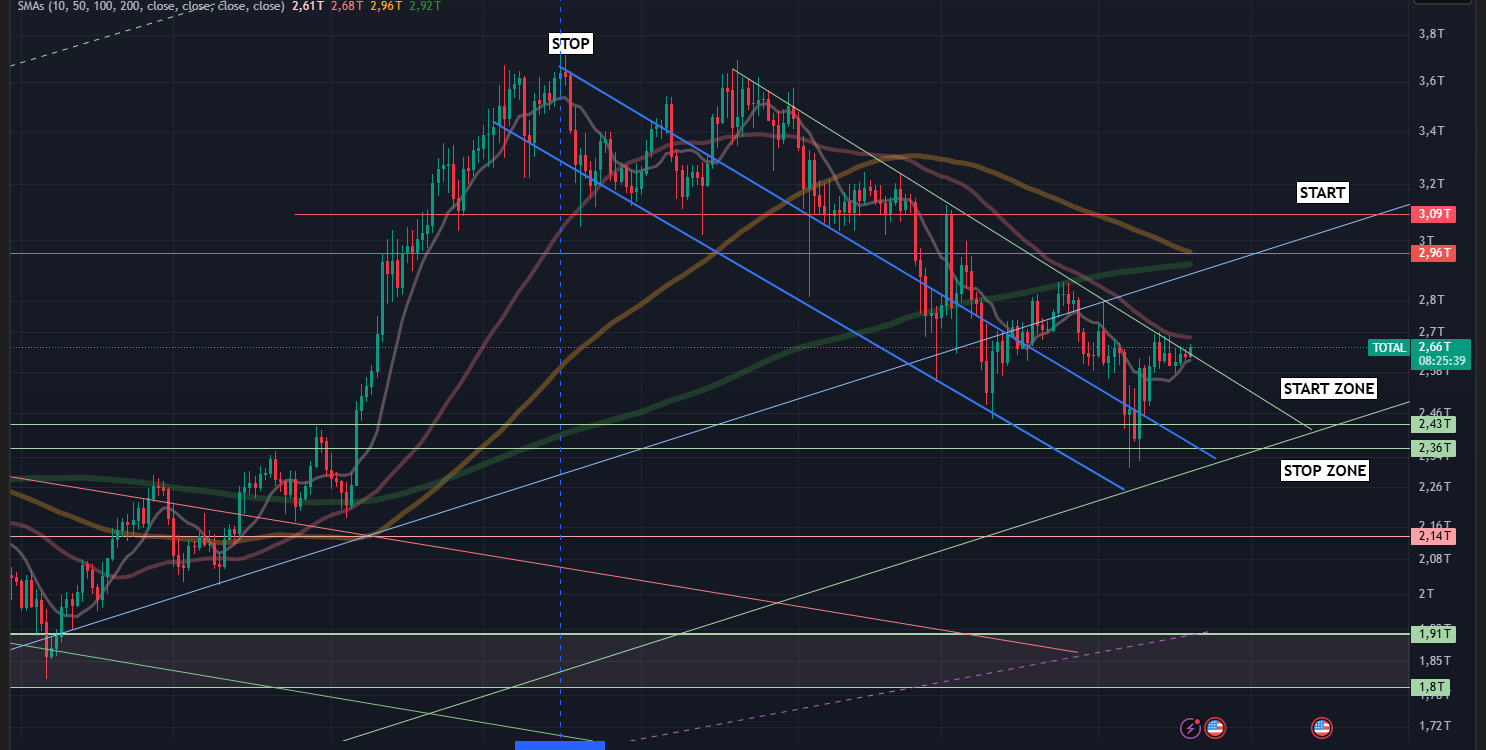The height and width of the screenshot is (750, 1486).
Task: Click the 2,14T red price label
Action: coord(1432,536)
